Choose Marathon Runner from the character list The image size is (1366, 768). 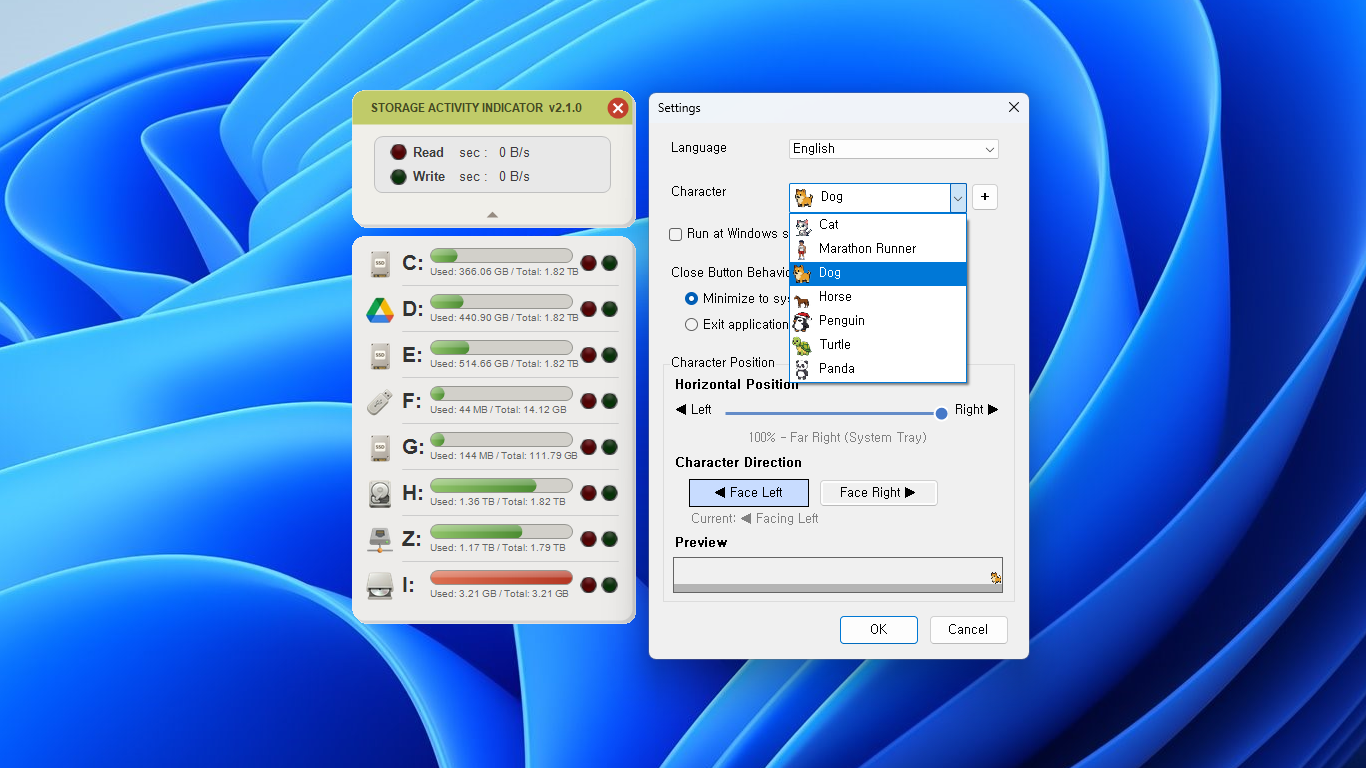pyautogui.click(x=878, y=248)
